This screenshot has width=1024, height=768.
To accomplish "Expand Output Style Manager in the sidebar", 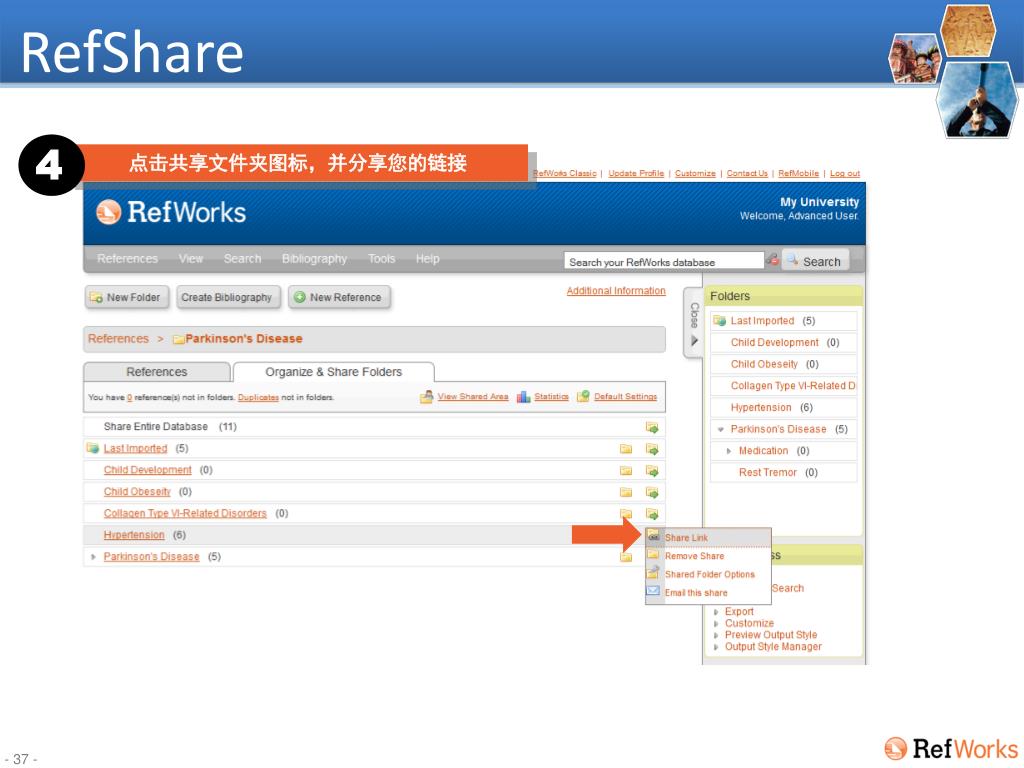I will [x=716, y=647].
